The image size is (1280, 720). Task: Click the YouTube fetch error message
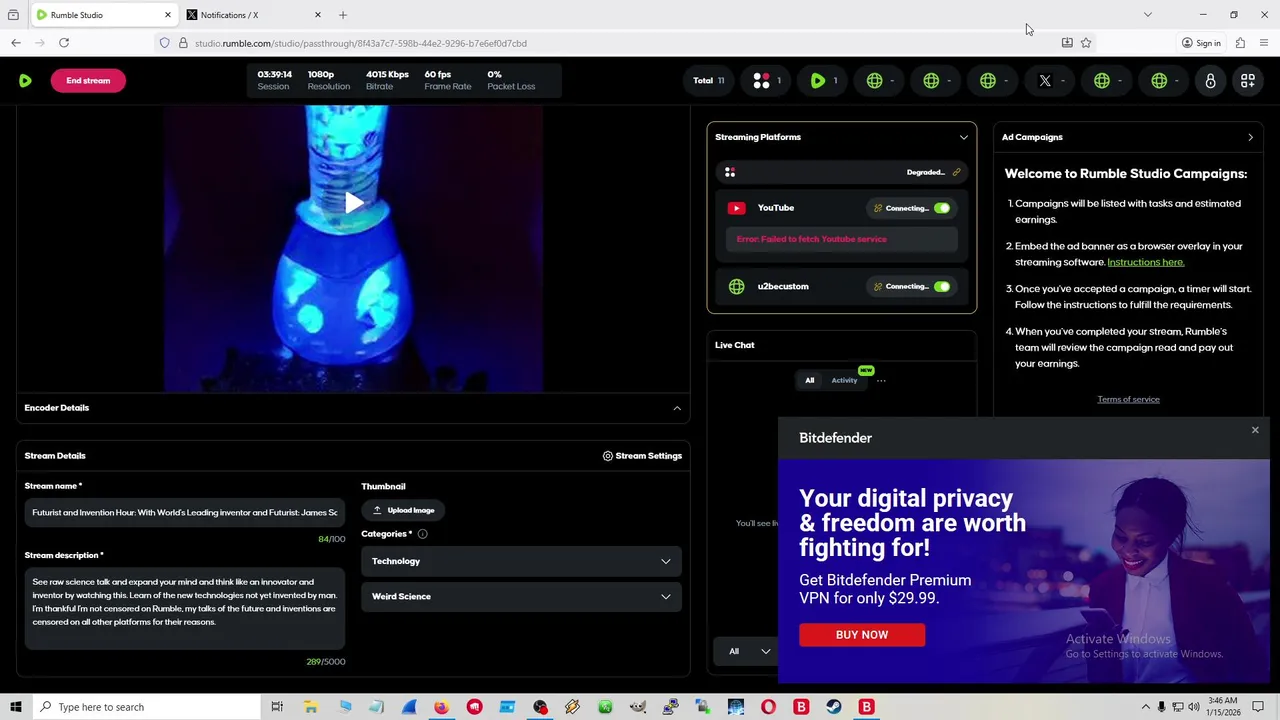click(x=841, y=239)
